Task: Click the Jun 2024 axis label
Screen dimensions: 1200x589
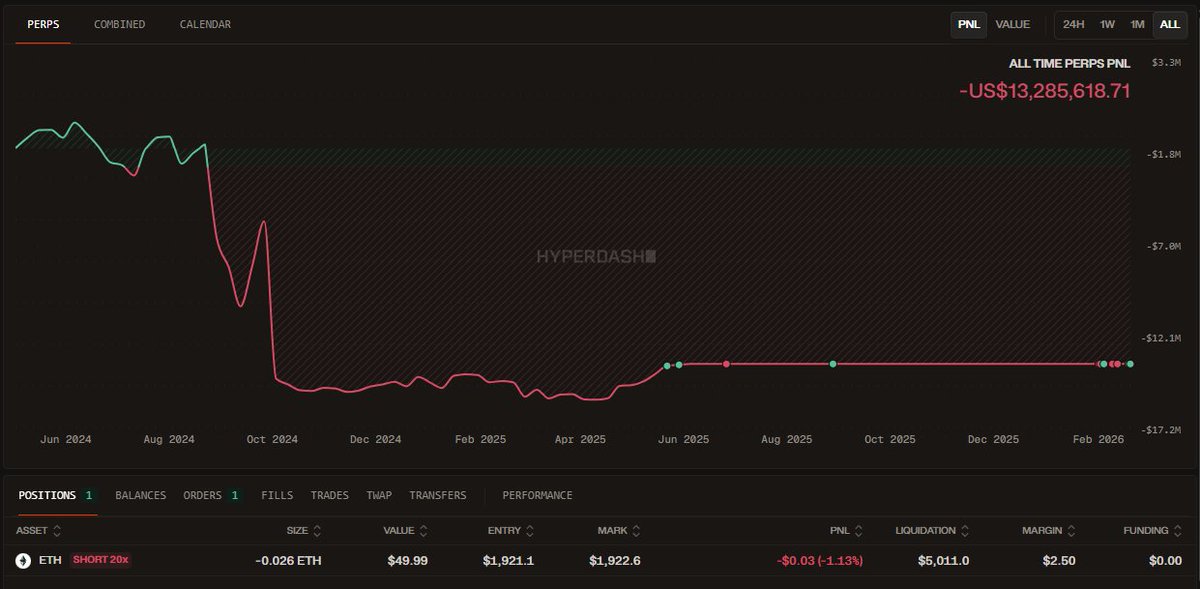Action: pyautogui.click(x=66, y=439)
